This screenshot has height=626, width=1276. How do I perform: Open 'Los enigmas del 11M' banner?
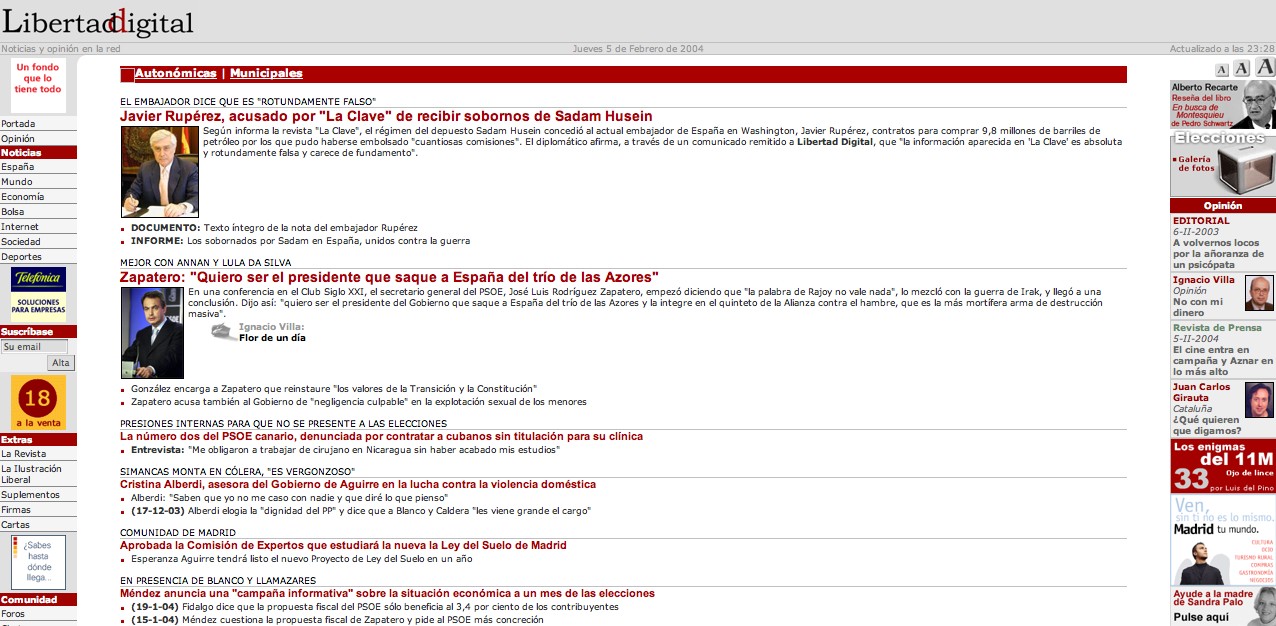[x=1223, y=467]
